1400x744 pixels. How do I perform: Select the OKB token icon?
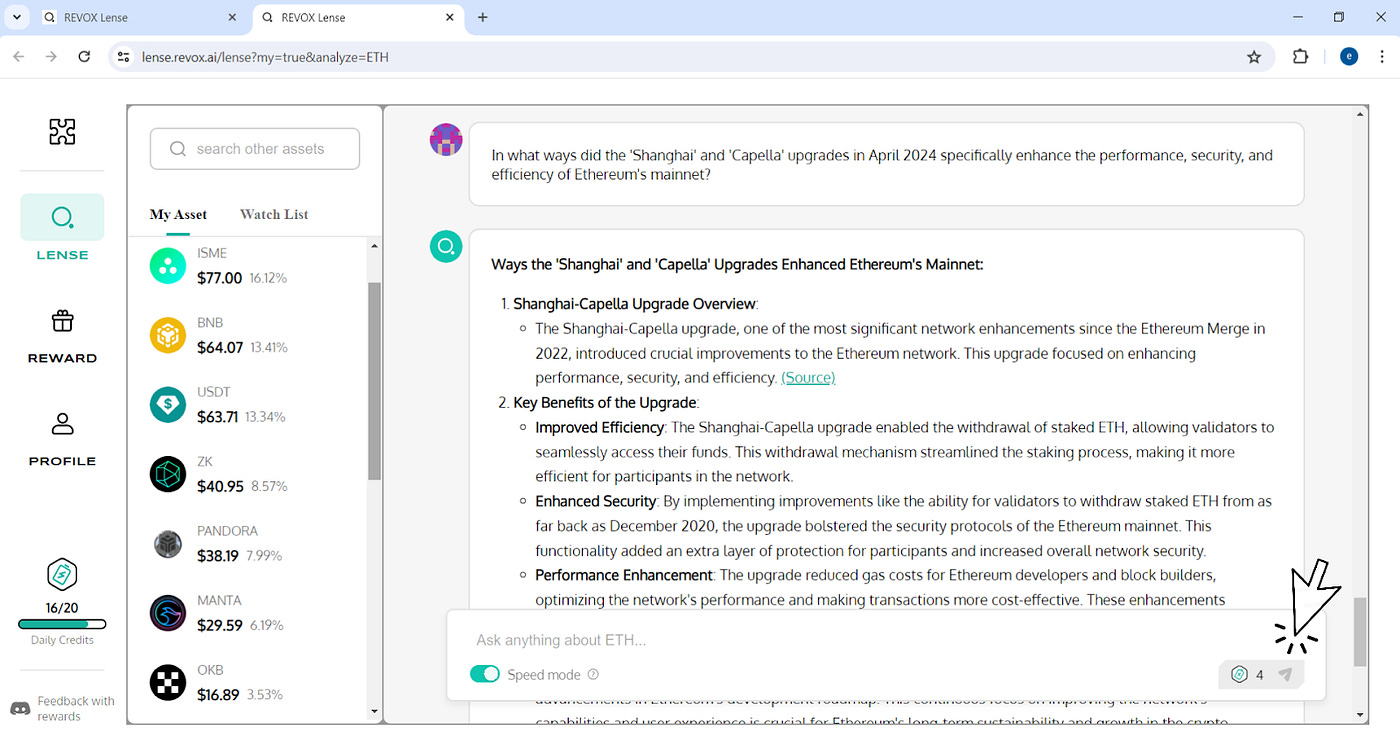tap(168, 683)
